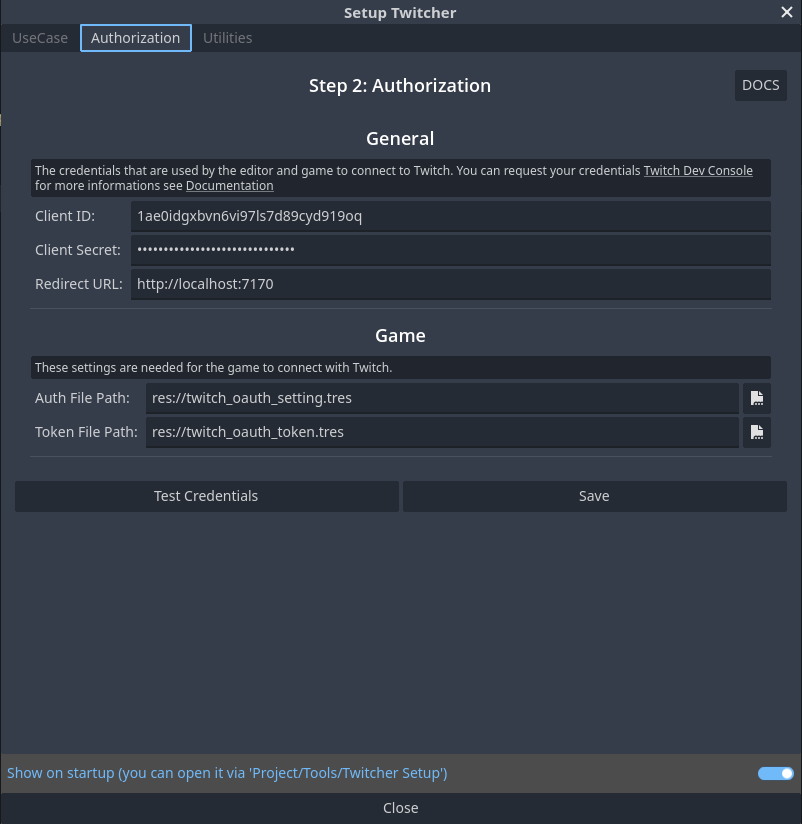Select the Authorization tab
The height and width of the screenshot is (824, 802).
point(135,38)
